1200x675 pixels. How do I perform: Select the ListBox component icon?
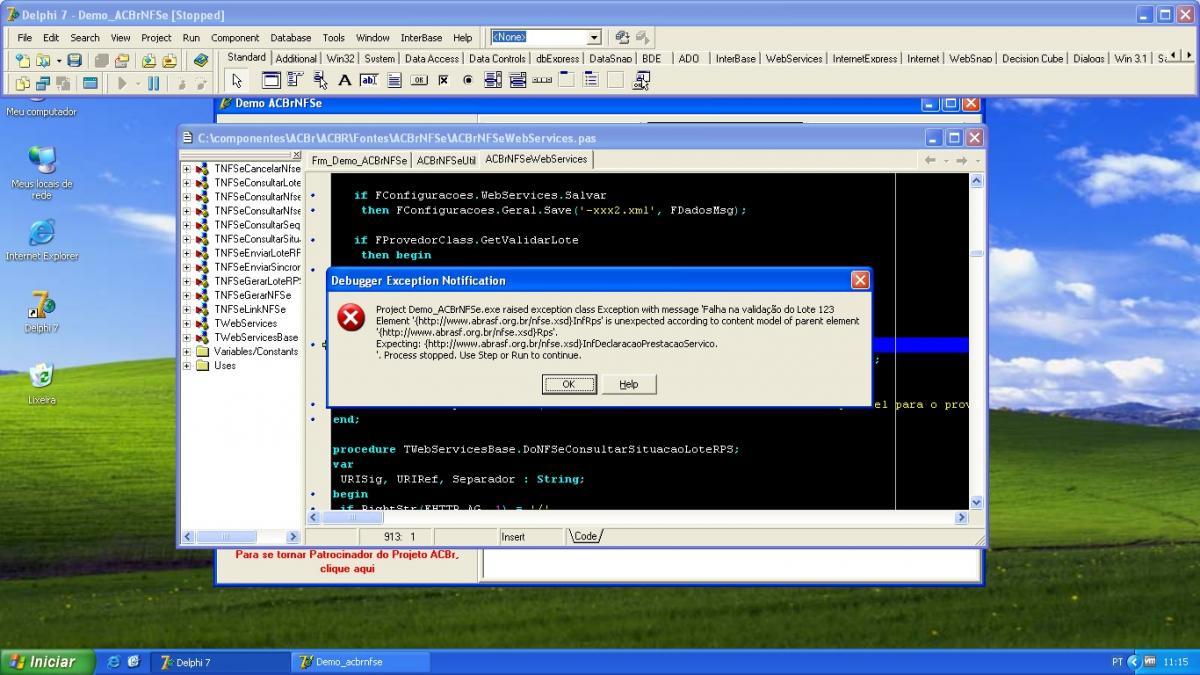point(492,81)
